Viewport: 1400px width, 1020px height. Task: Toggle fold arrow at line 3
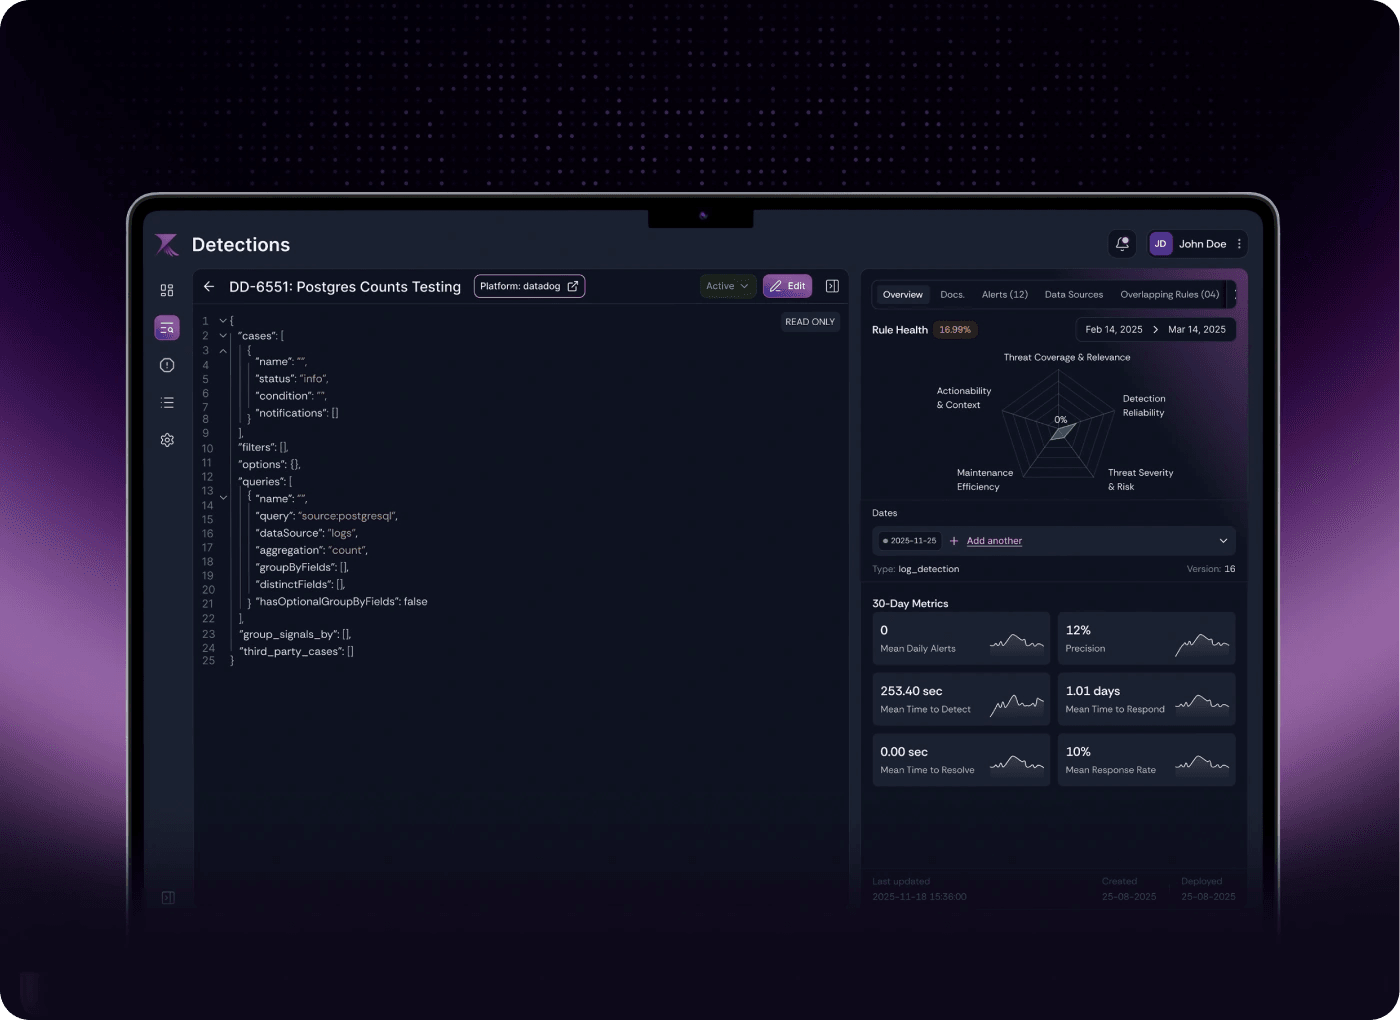pos(223,351)
